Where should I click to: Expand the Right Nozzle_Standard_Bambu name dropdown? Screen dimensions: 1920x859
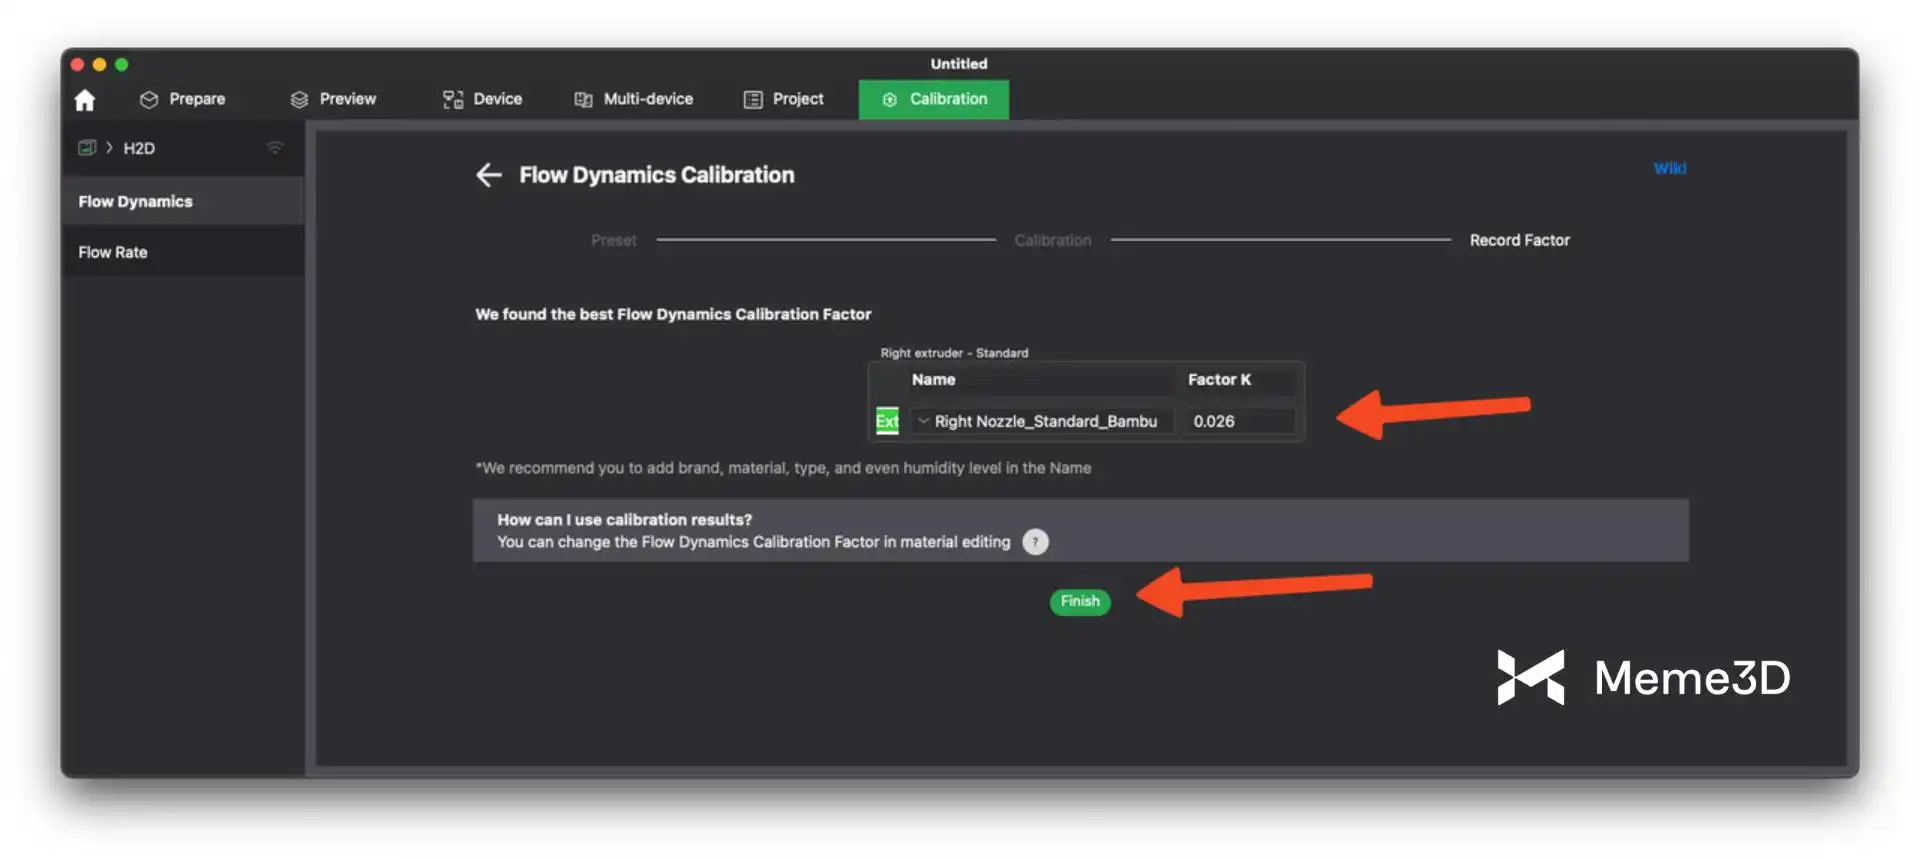pyautogui.click(x=924, y=421)
